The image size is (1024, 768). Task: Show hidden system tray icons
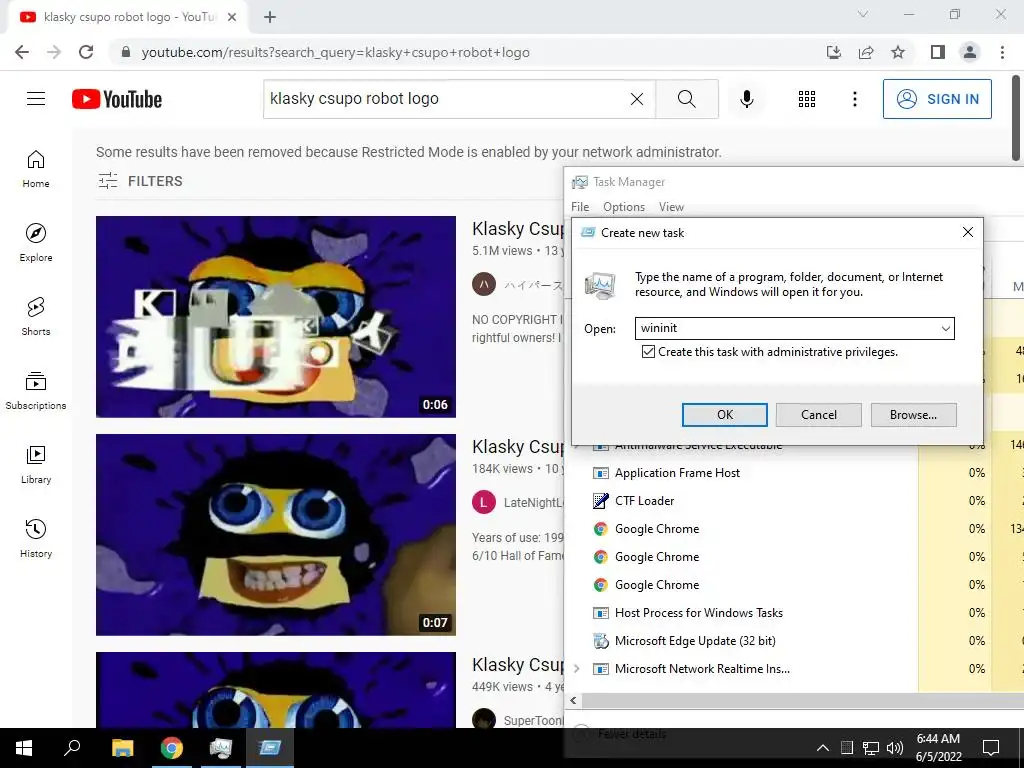pos(823,748)
